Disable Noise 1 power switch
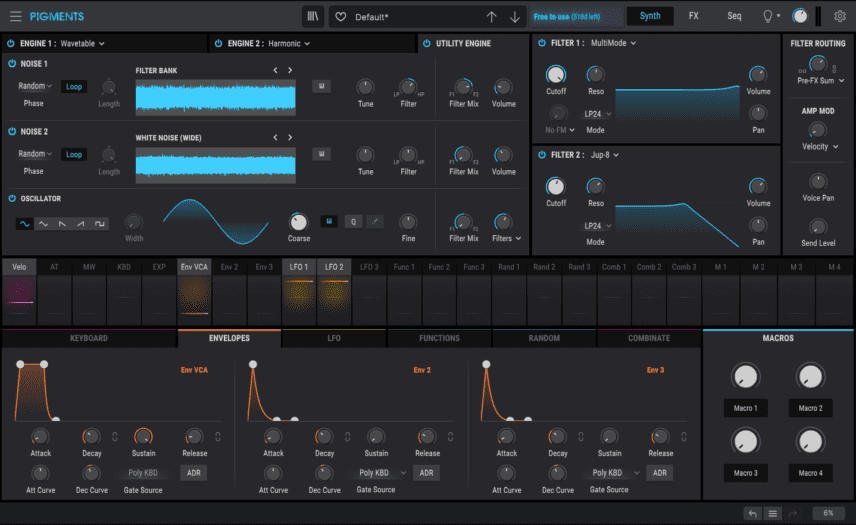The image size is (856, 525). click(12, 63)
